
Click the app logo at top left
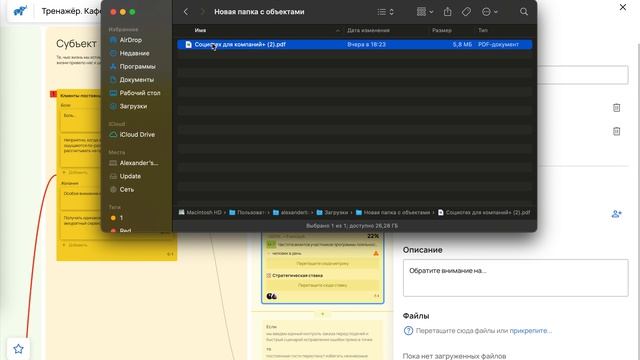click(20, 11)
